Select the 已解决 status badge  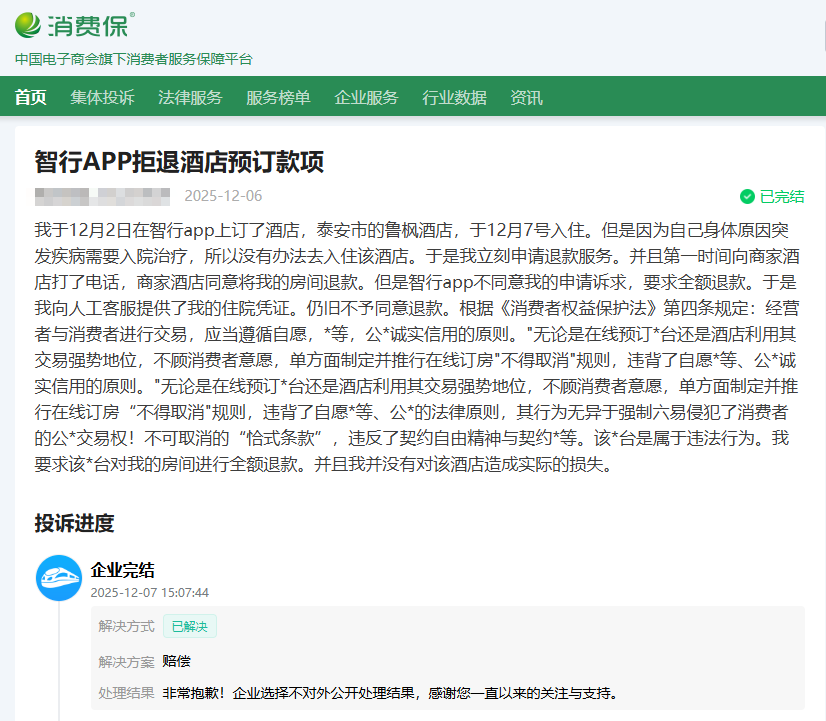point(189,625)
